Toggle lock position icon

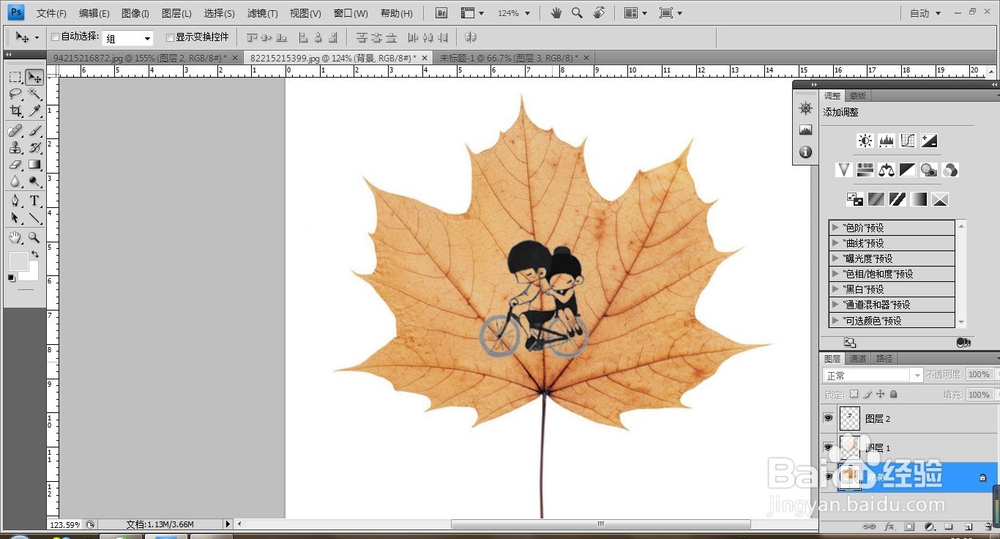(x=881, y=394)
